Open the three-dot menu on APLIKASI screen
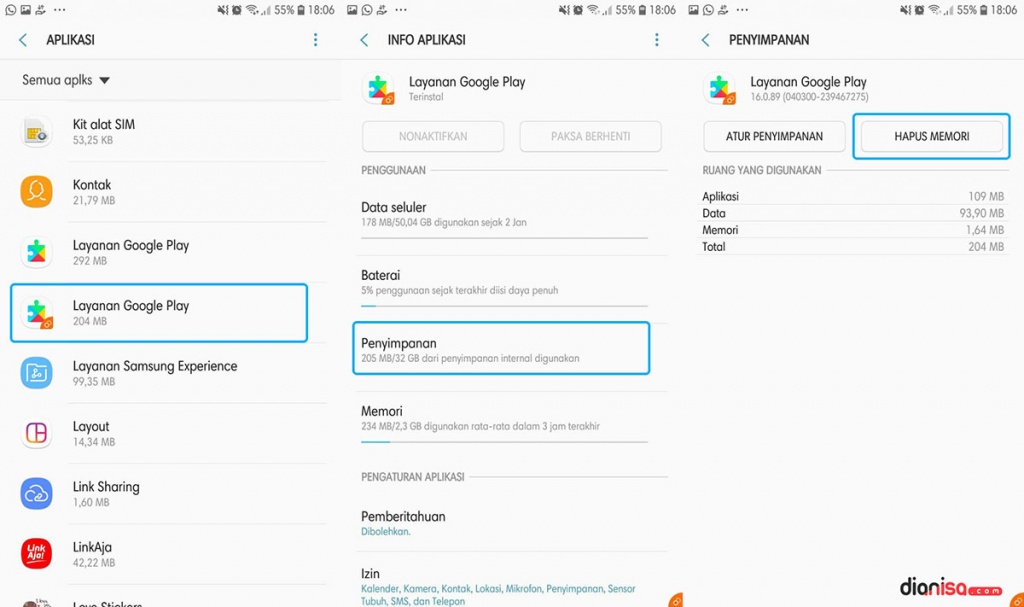Viewport: 1024px width, 607px height. 315,40
